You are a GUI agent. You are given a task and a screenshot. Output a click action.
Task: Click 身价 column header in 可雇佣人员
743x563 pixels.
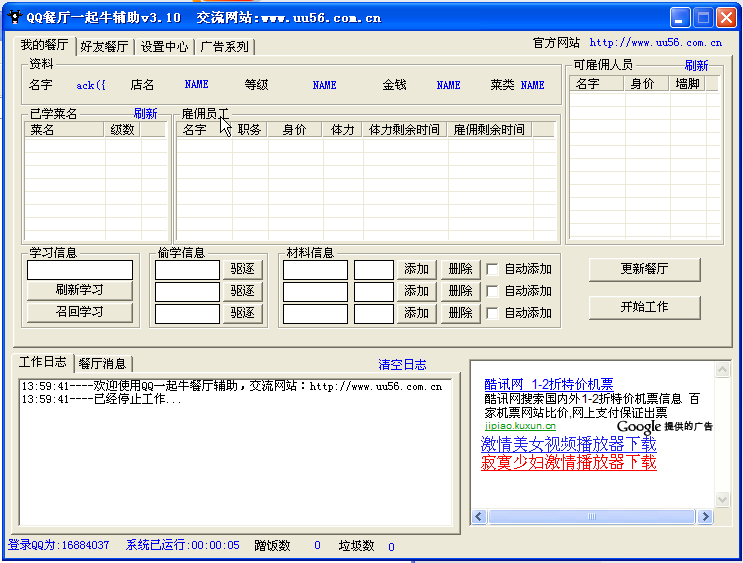pyautogui.click(x=646, y=84)
